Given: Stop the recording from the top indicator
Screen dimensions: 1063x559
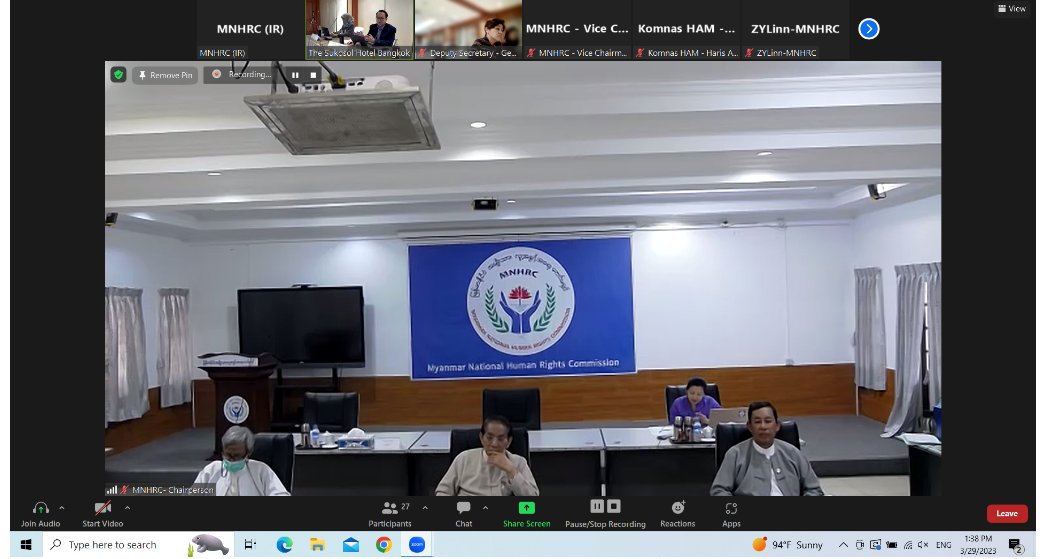Looking at the screenshot, I should click(313, 75).
